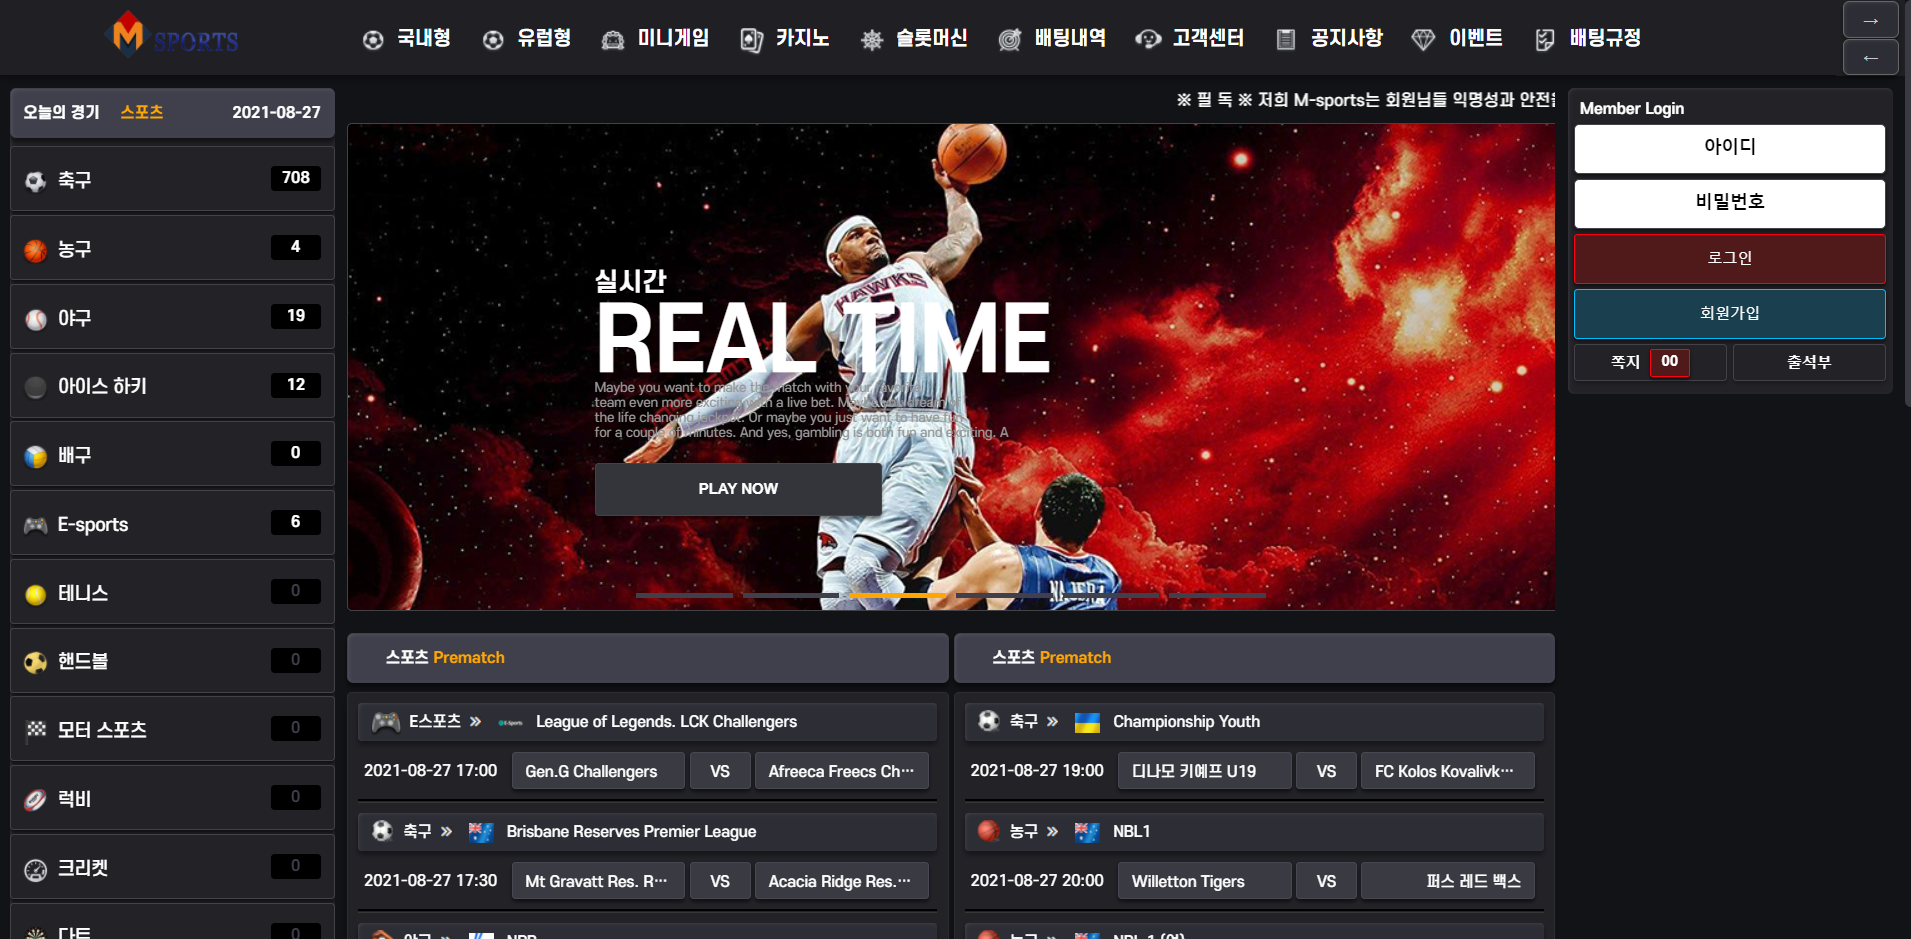
Task: Select the 야구 baseball category
Action: point(172,317)
